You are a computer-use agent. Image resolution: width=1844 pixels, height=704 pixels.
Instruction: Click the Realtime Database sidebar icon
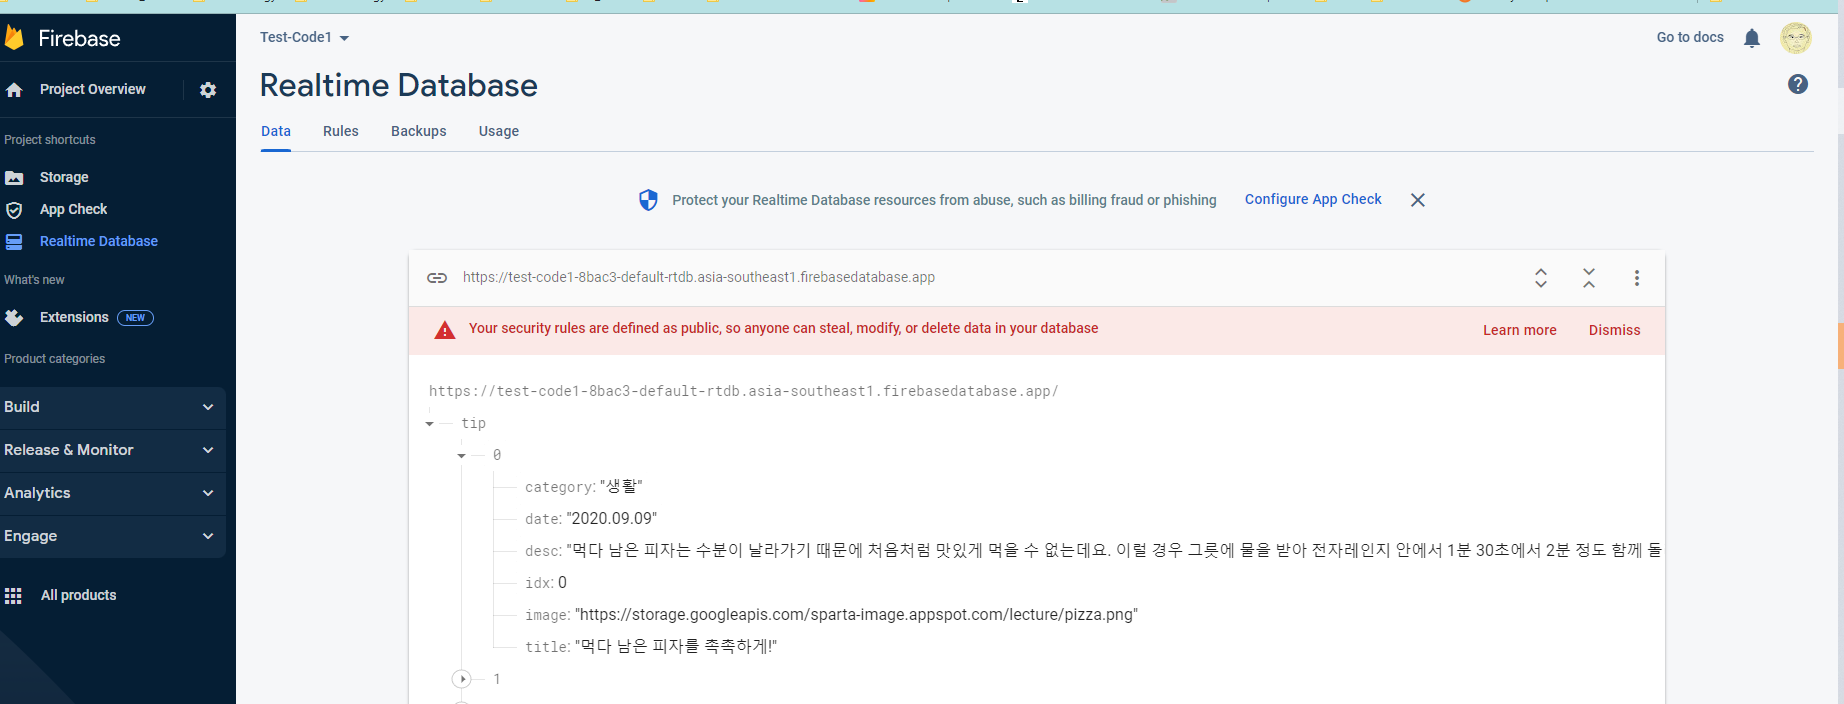(14, 242)
